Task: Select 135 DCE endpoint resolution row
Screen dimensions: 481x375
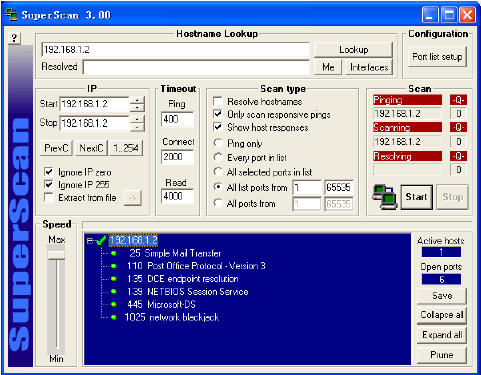Action: click(183, 279)
